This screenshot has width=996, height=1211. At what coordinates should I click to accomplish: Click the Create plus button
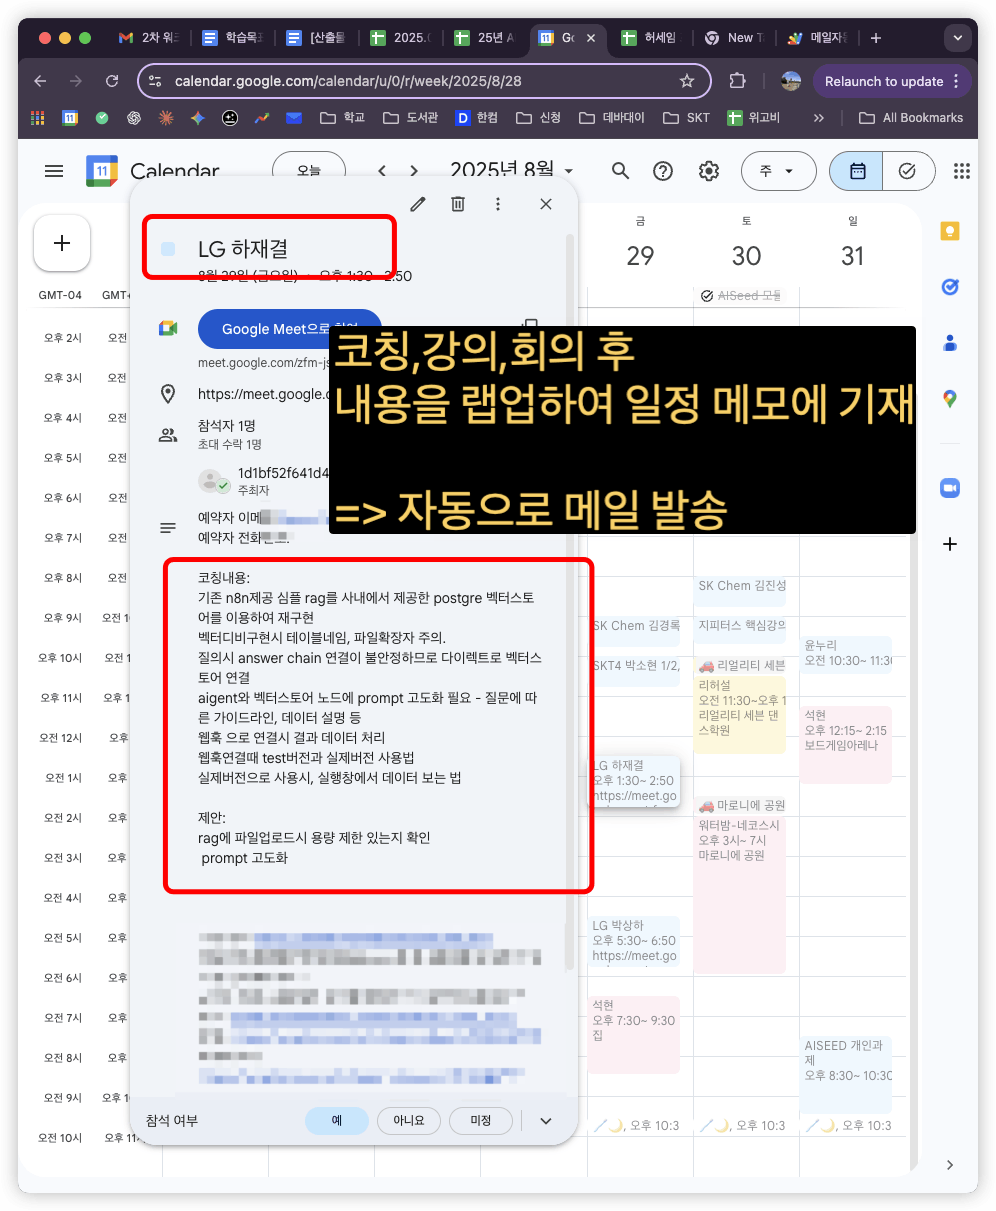click(x=62, y=243)
